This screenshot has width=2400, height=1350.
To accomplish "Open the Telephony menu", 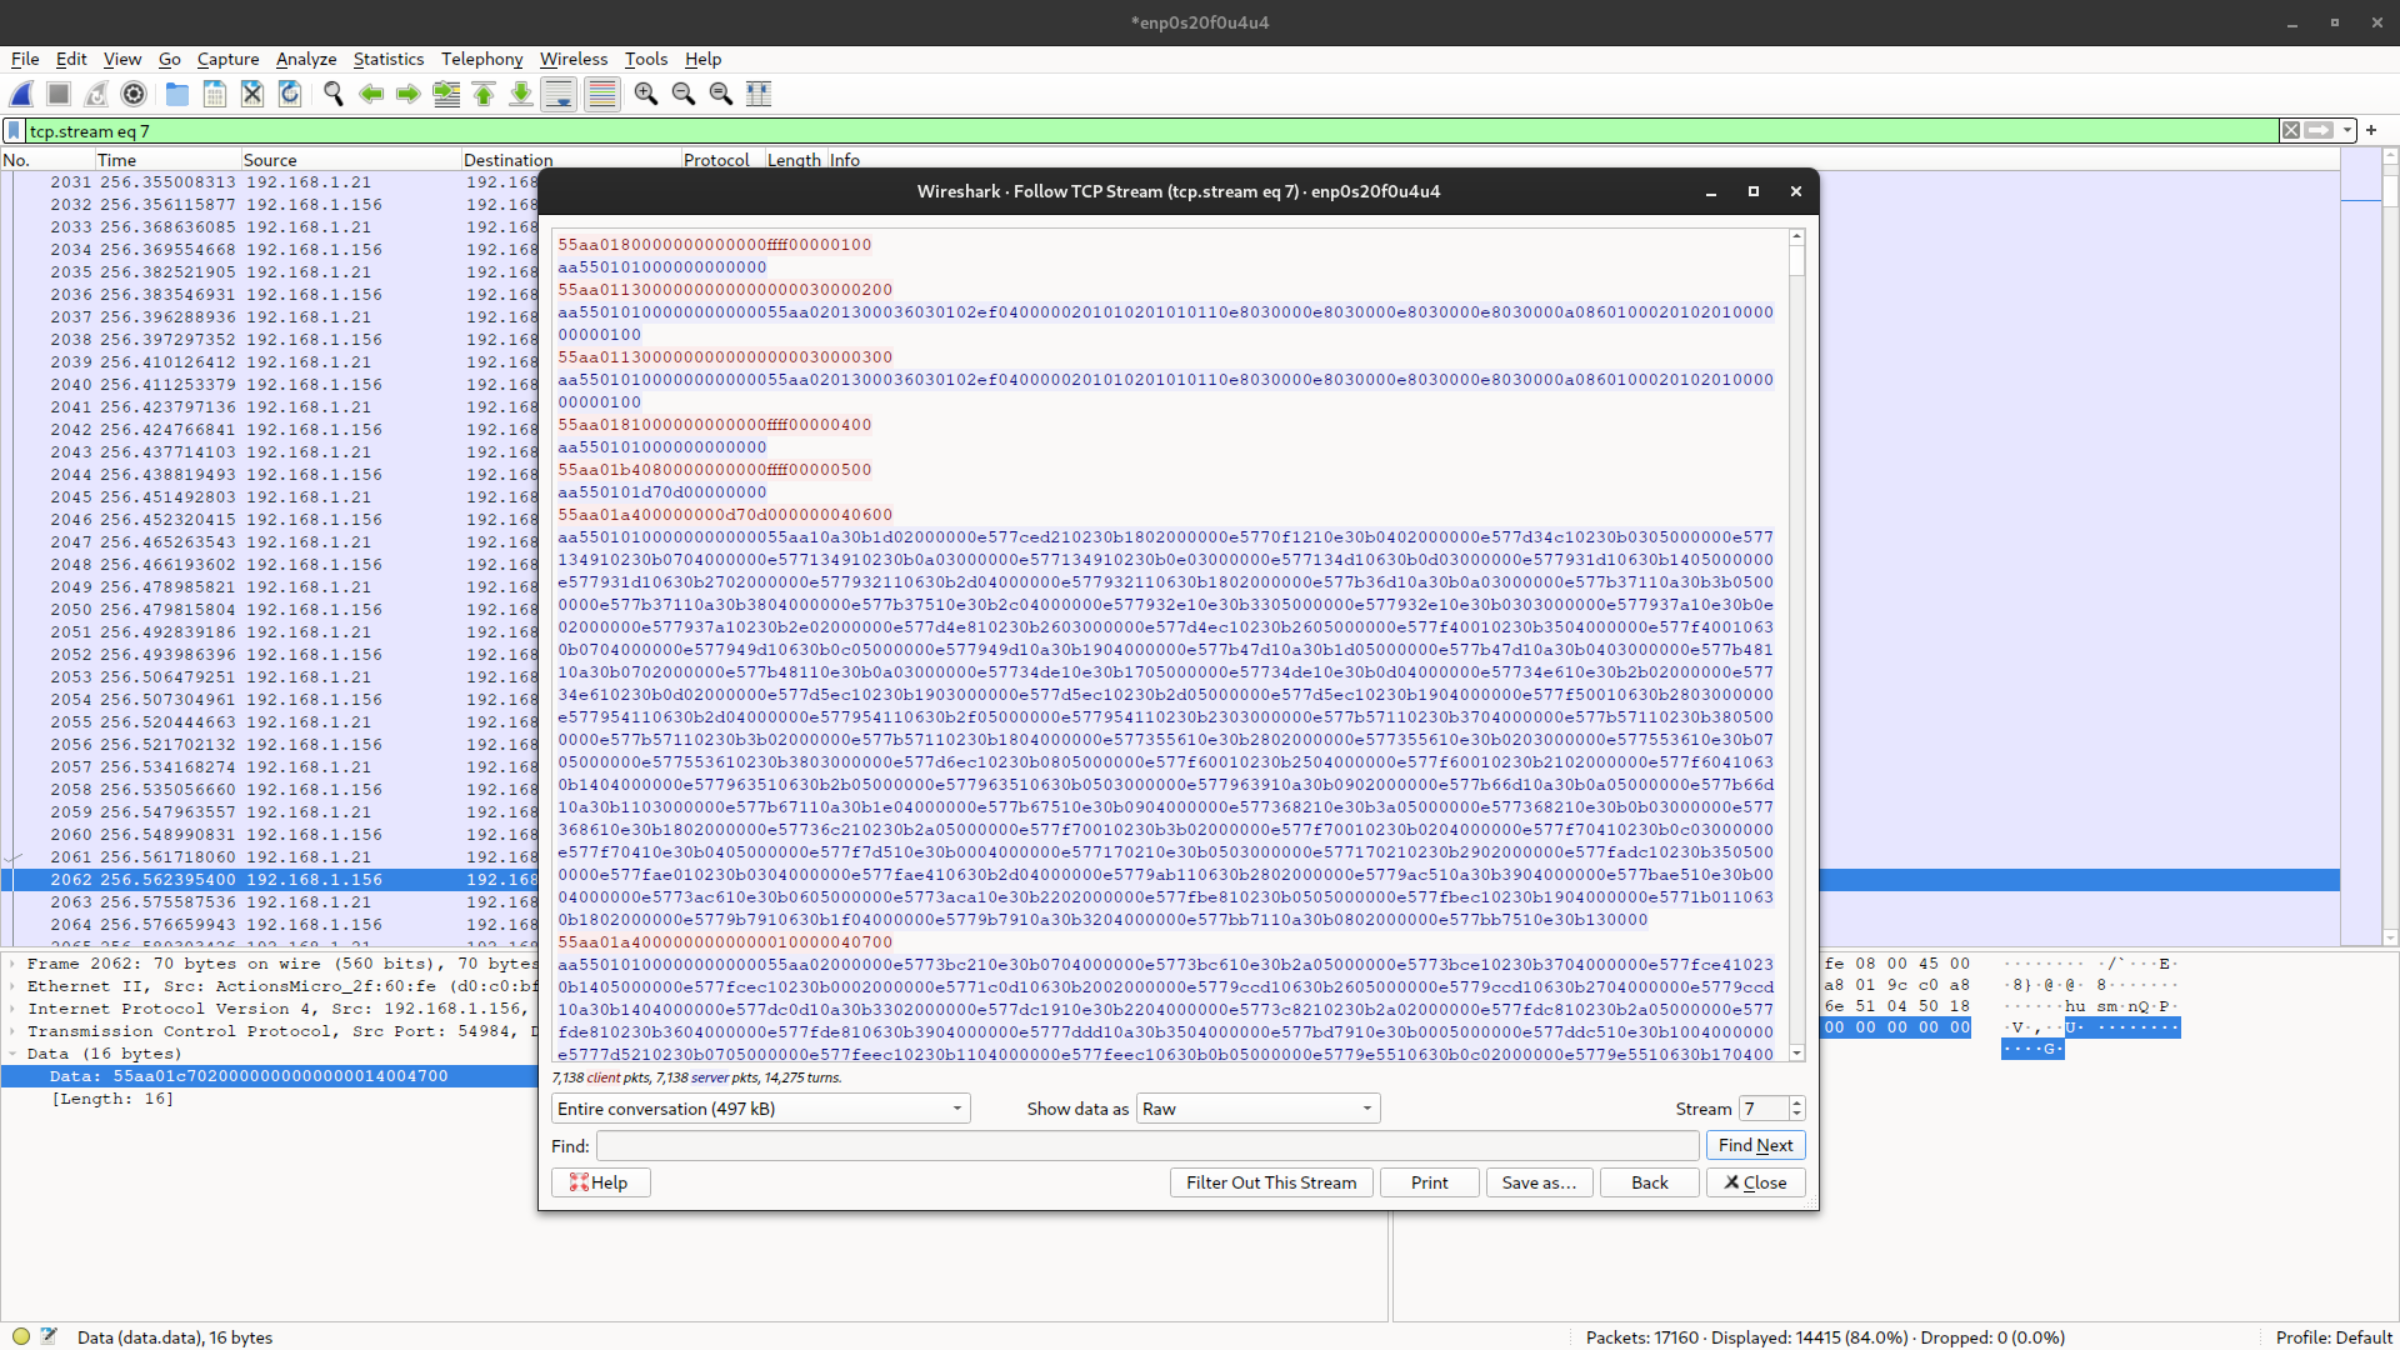I will [x=482, y=59].
